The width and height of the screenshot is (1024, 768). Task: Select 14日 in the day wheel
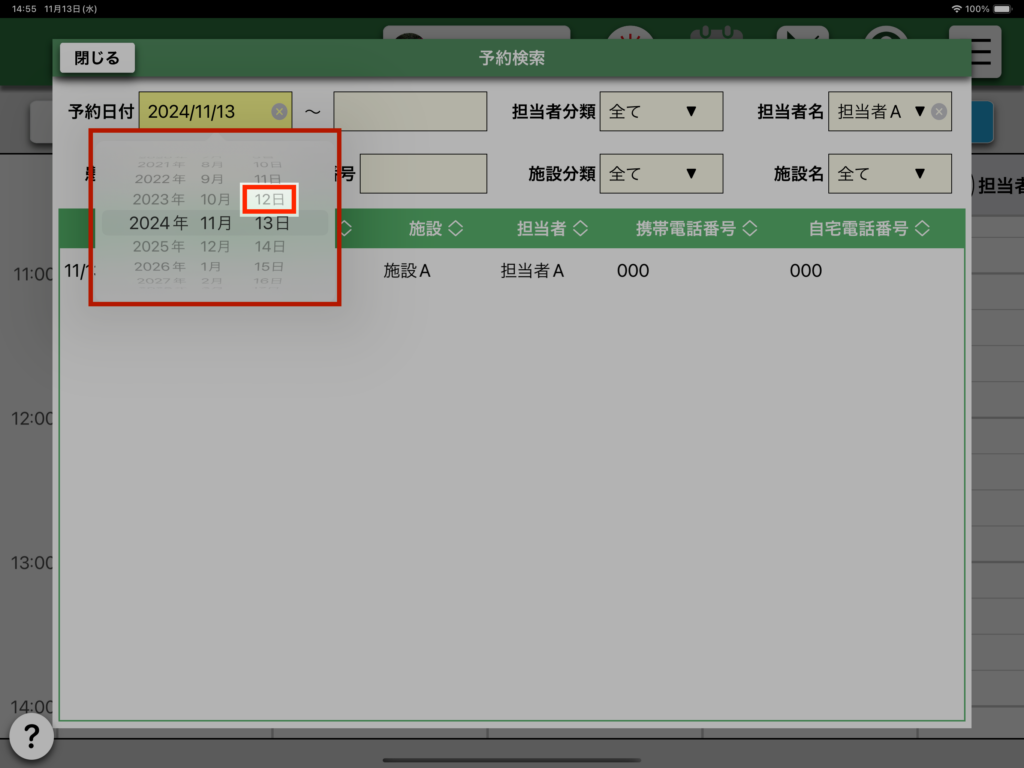(271, 246)
